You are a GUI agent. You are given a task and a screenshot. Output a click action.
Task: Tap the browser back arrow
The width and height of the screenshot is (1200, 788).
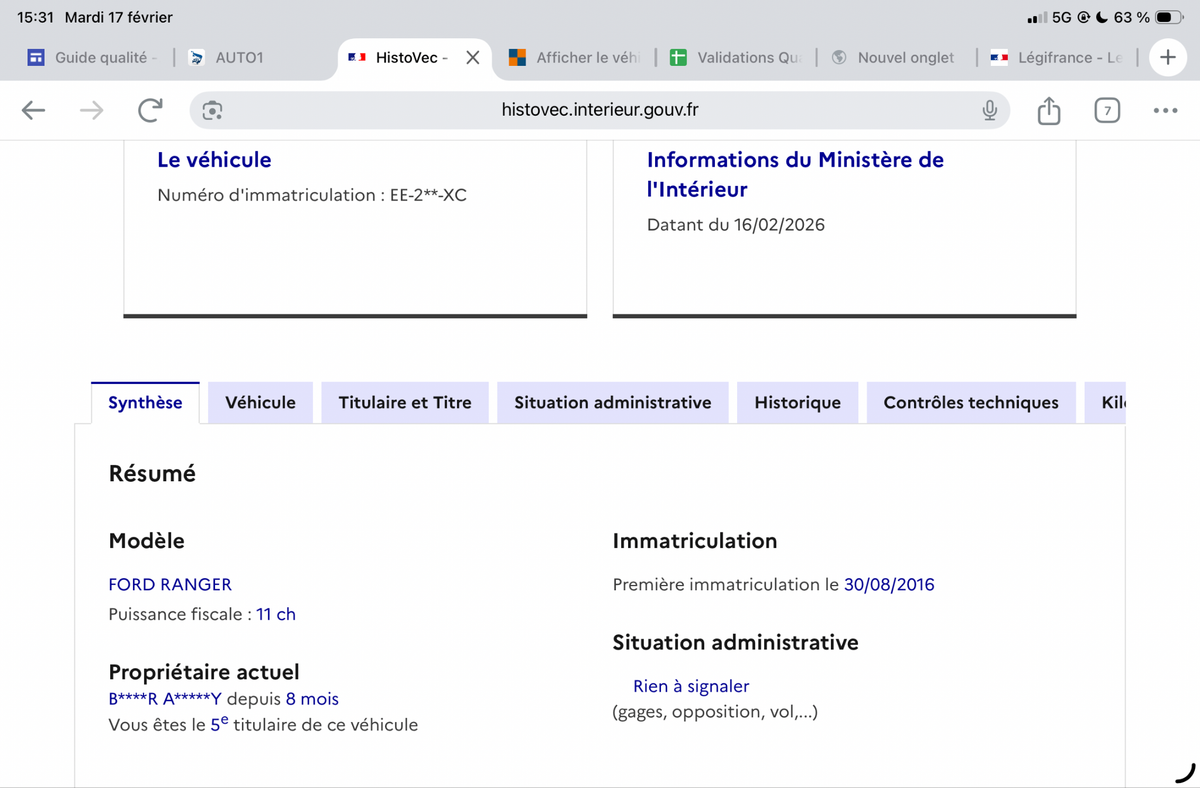click(34, 111)
